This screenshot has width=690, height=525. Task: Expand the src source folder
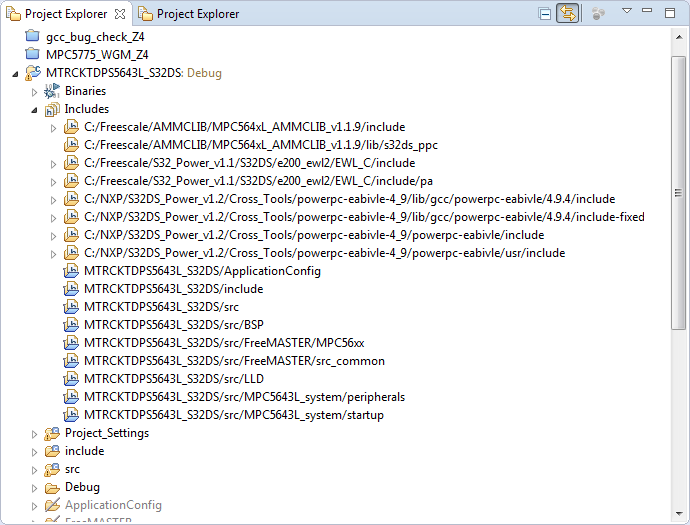point(34,470)
